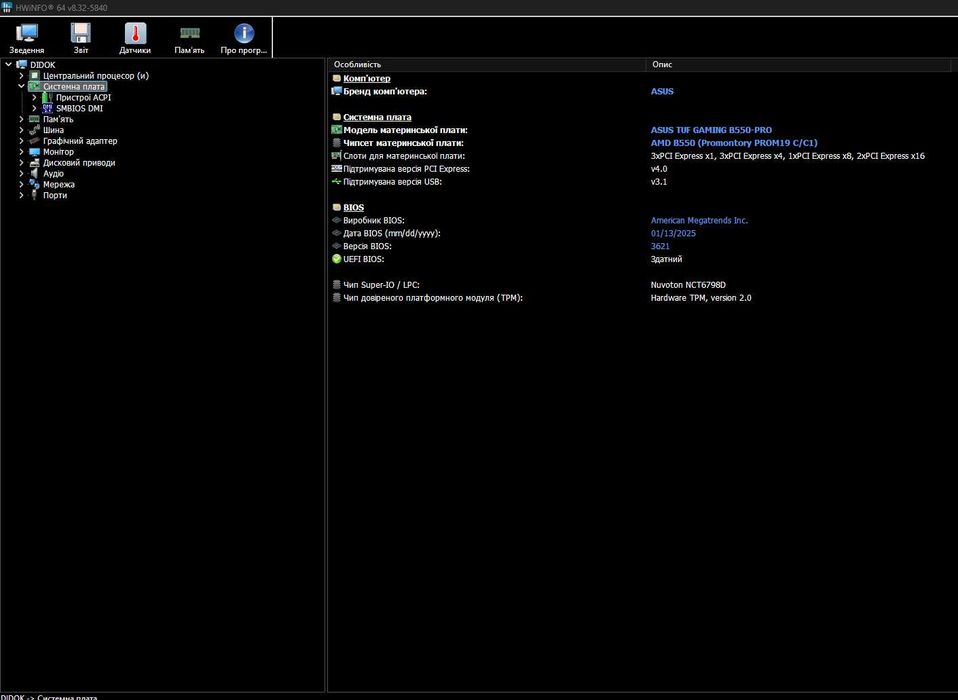Select the Графічний адаптер tree item
Image resolution: width=958 pixels, height=700 pixels.
click(80, 141)
